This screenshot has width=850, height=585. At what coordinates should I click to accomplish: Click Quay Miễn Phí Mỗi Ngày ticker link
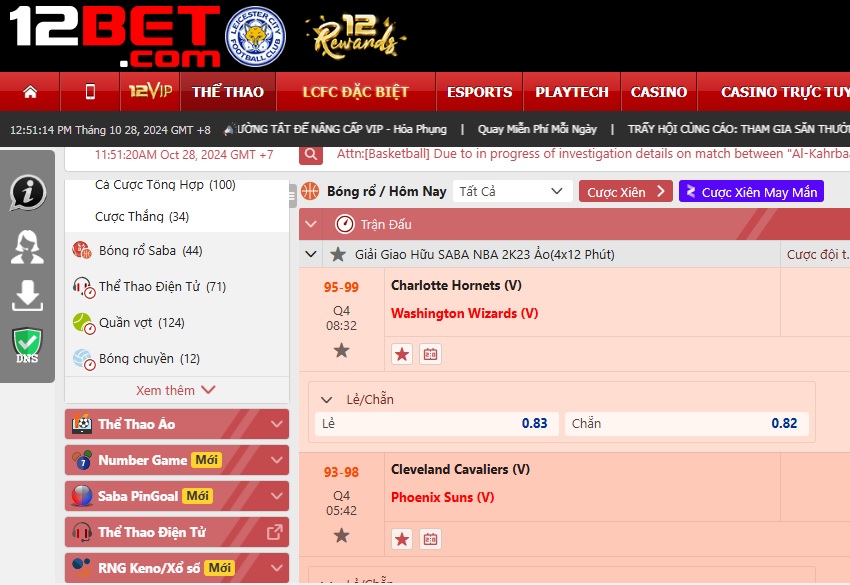(537, 129)
